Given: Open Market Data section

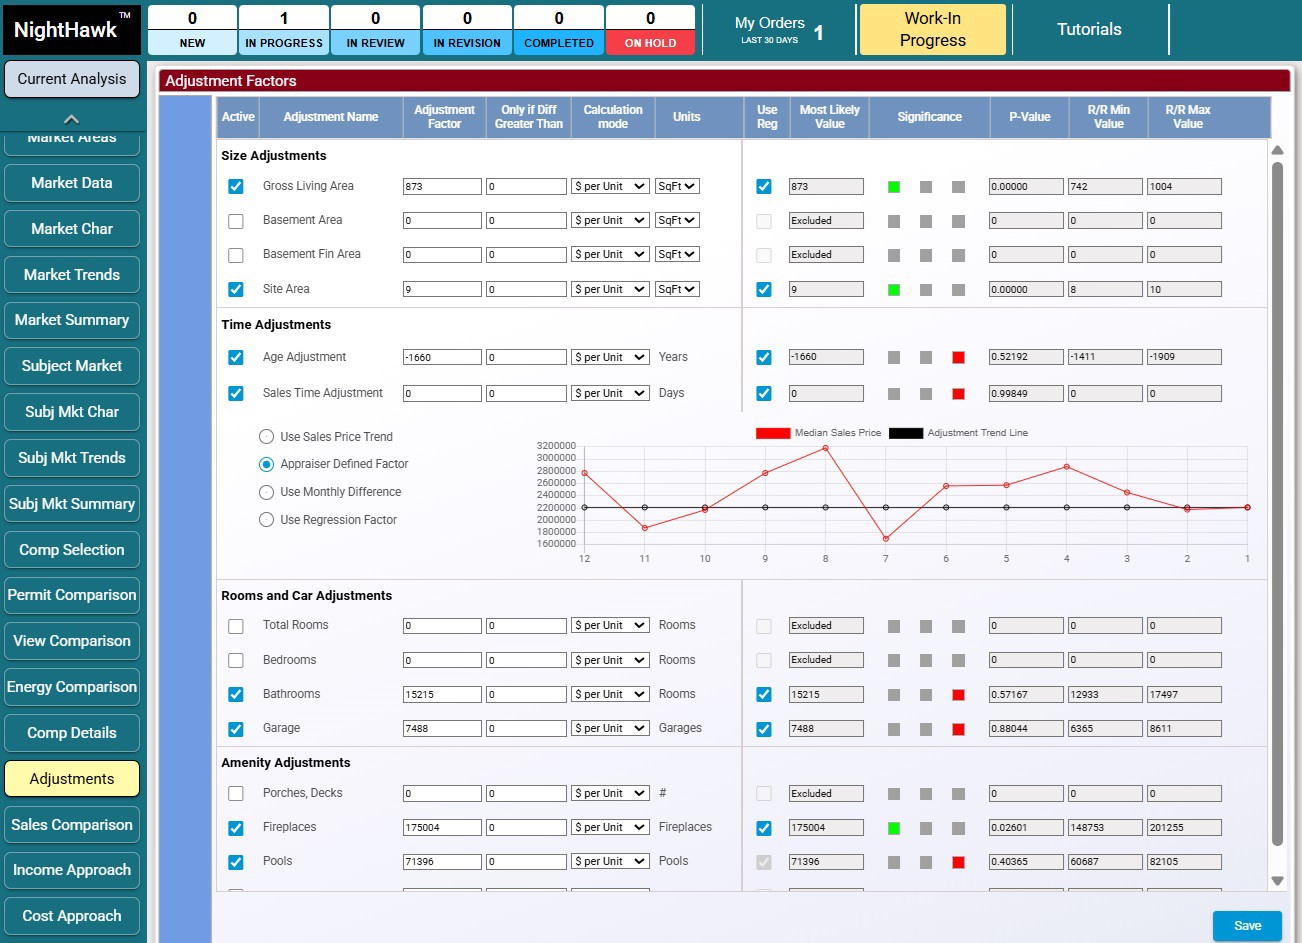Looking at the screenshot, I should click(x=72, y=183).
